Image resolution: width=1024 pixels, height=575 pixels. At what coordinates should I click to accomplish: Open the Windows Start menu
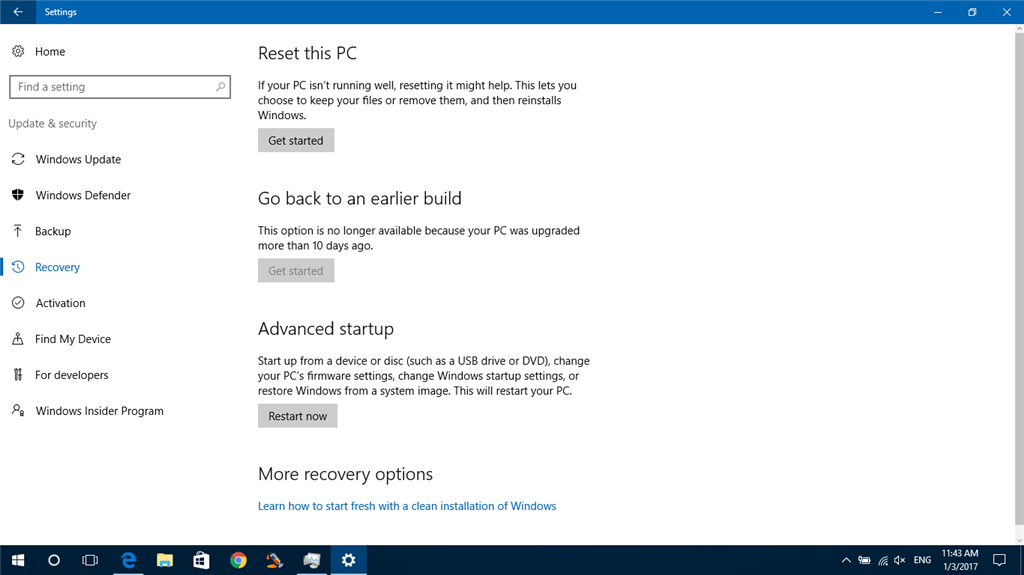coord(18,560)
